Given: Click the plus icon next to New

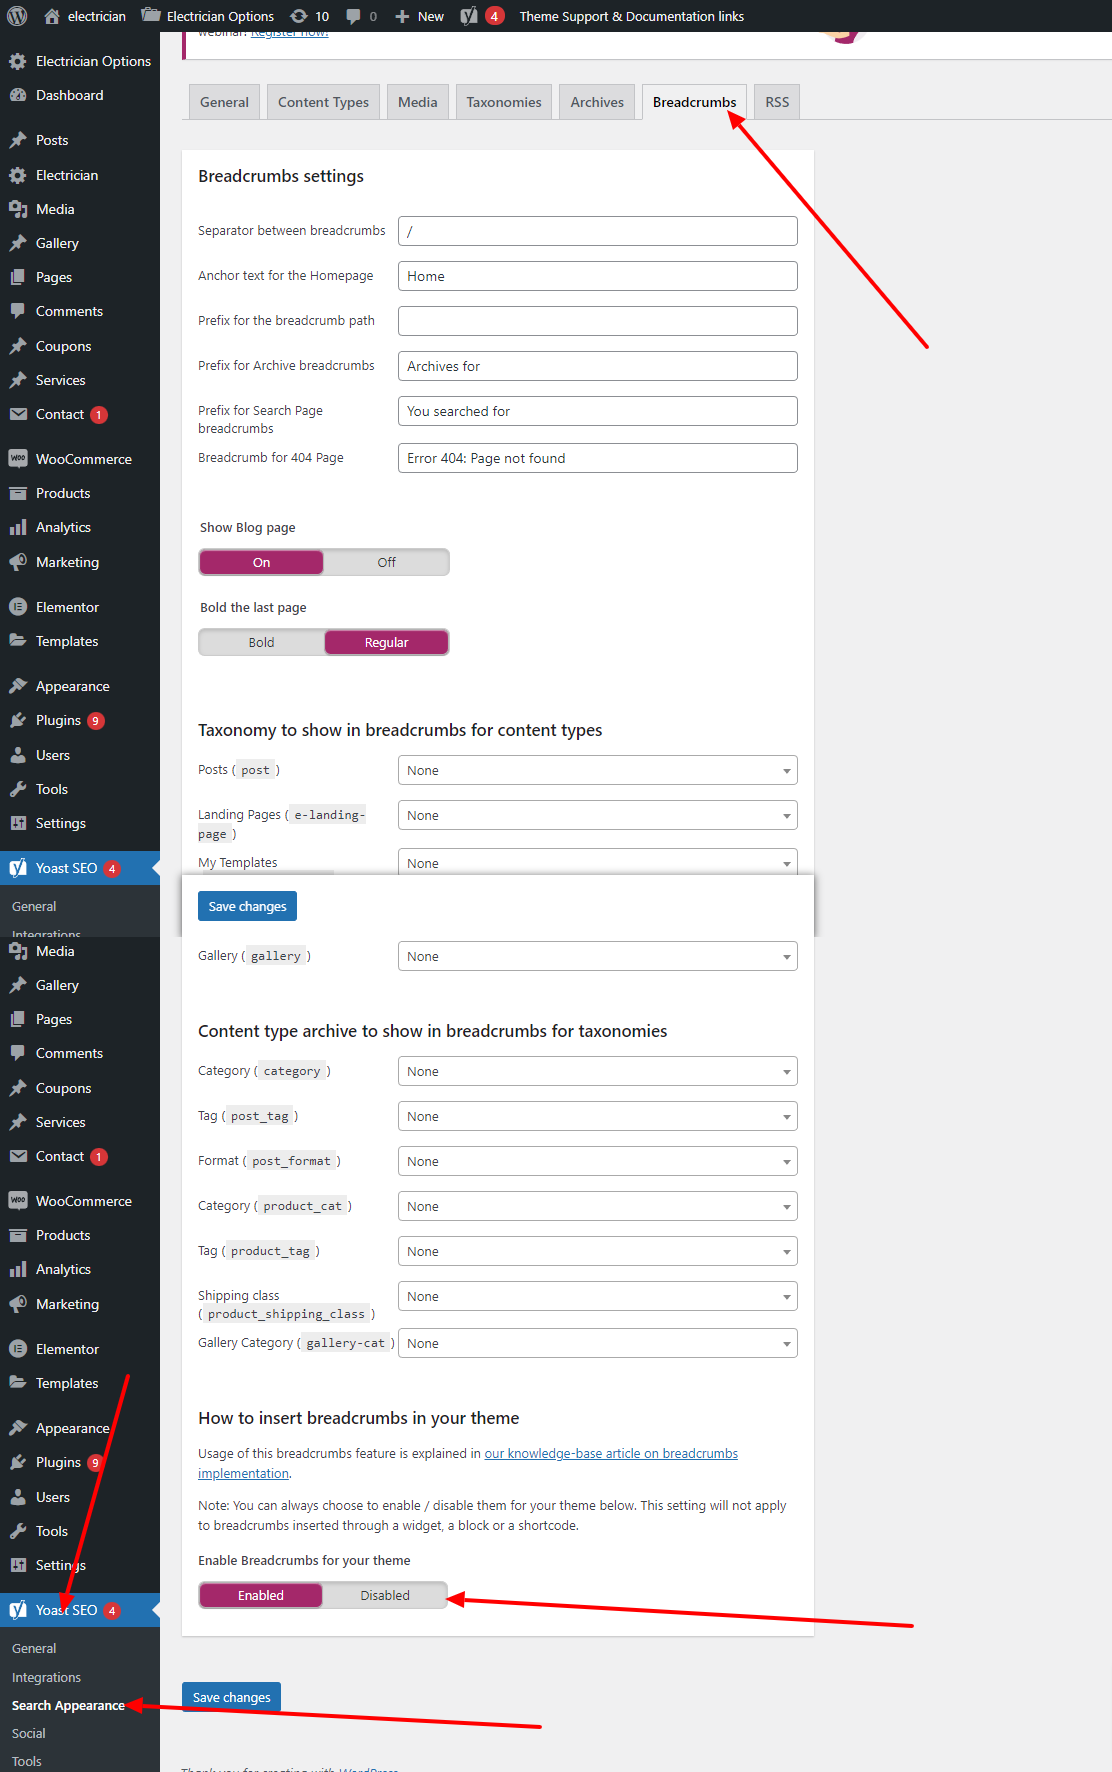Looking at the screenshot, I should coord(402,16).
